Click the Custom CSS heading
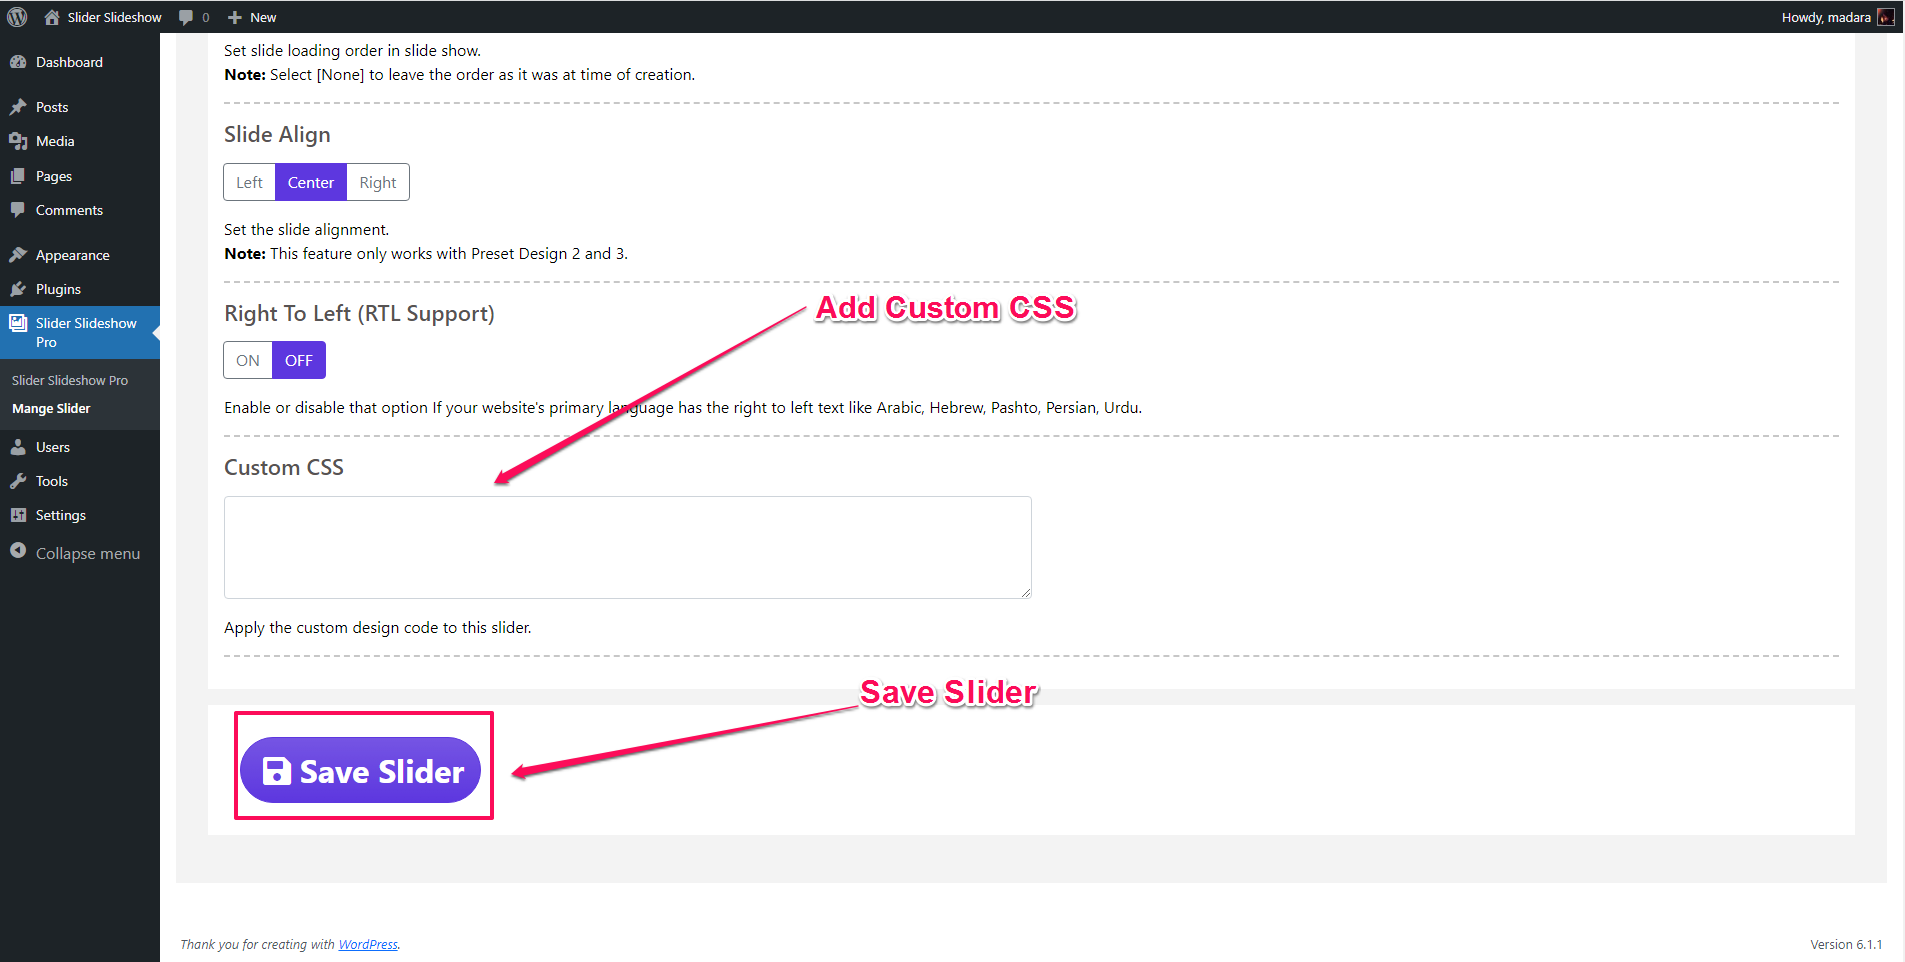The image size is (1905, 962). [x=284, y=467]
